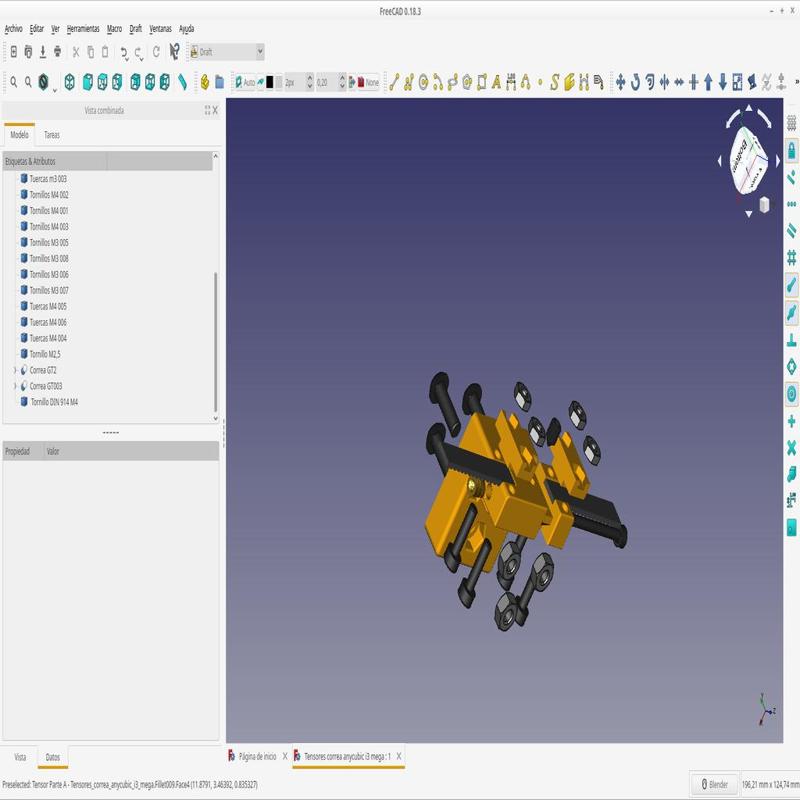Select the Draft Line tool

[x=393, y=82]
